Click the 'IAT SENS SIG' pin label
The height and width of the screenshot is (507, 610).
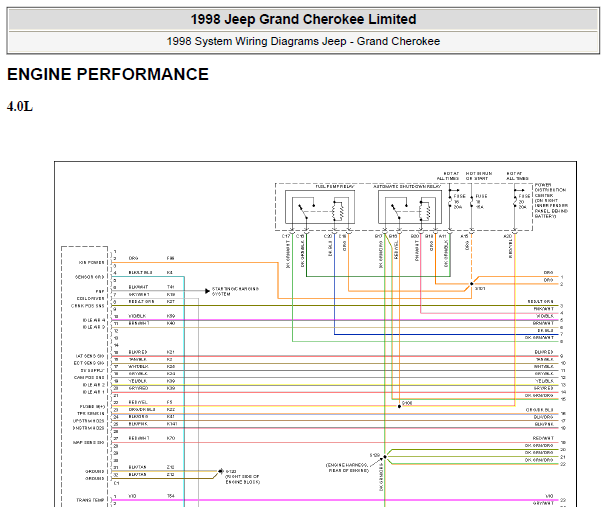pos(89,356)
